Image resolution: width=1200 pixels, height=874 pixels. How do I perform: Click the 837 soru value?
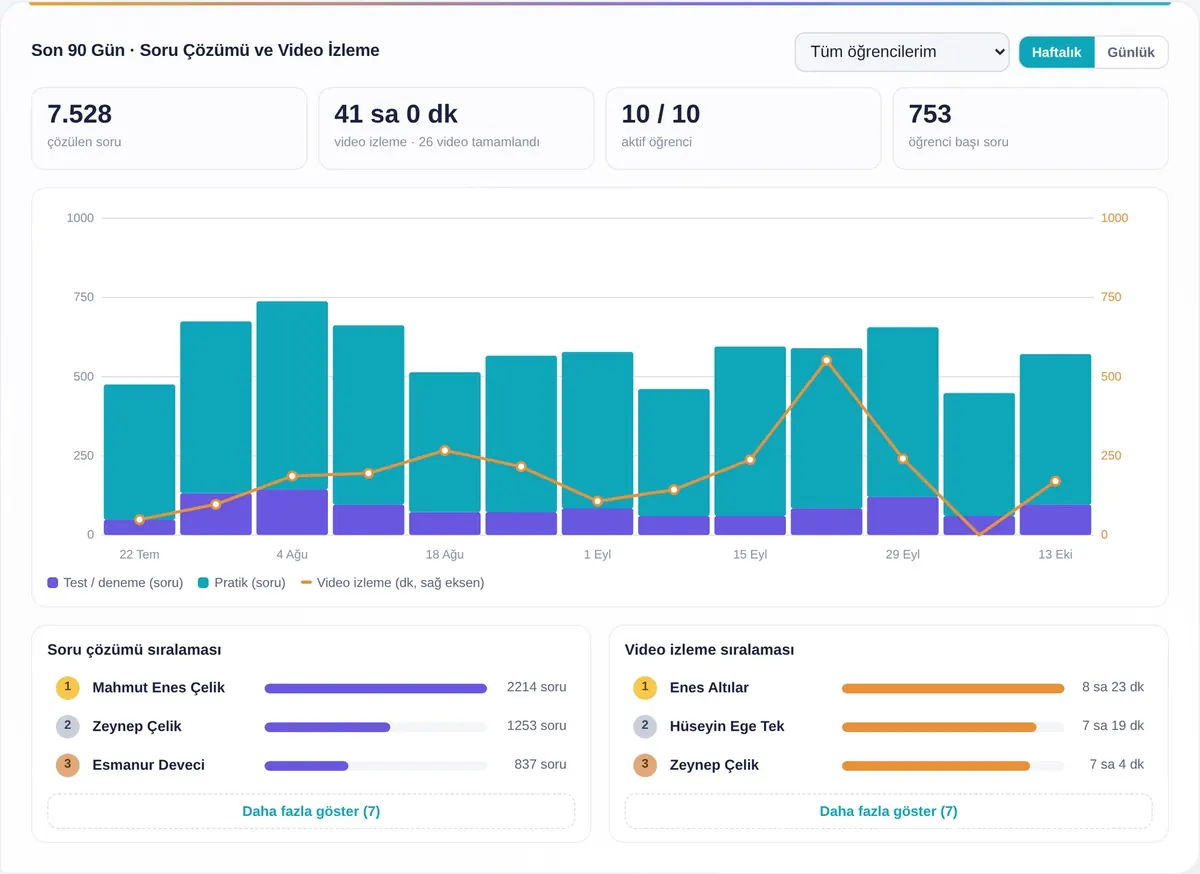(x=540, y=766)
